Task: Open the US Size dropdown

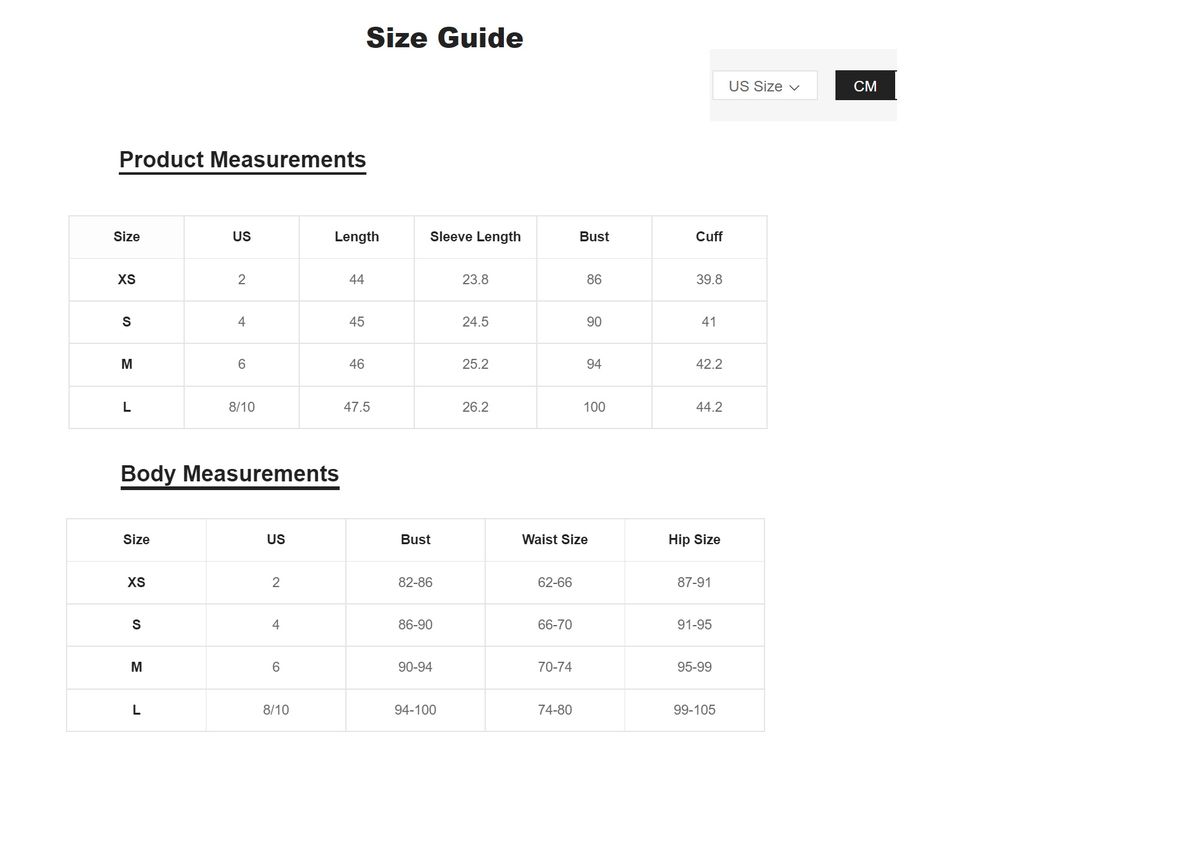Action: pyautogui.click(x=764, y=86)
